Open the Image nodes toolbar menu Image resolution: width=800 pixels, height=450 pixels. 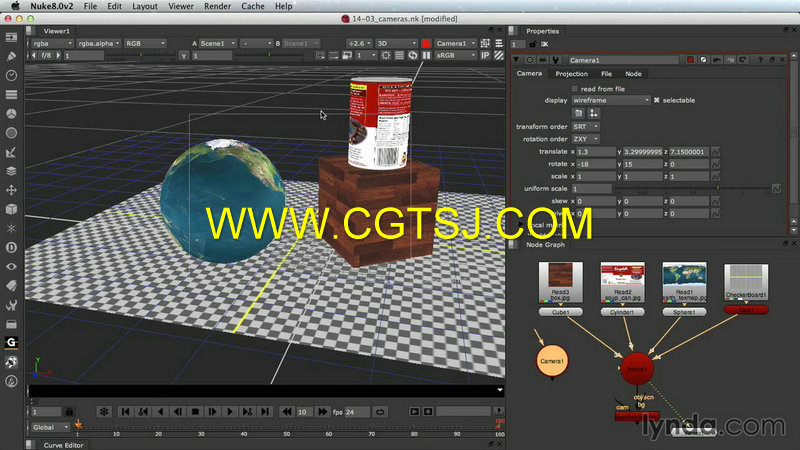(11, 37)
